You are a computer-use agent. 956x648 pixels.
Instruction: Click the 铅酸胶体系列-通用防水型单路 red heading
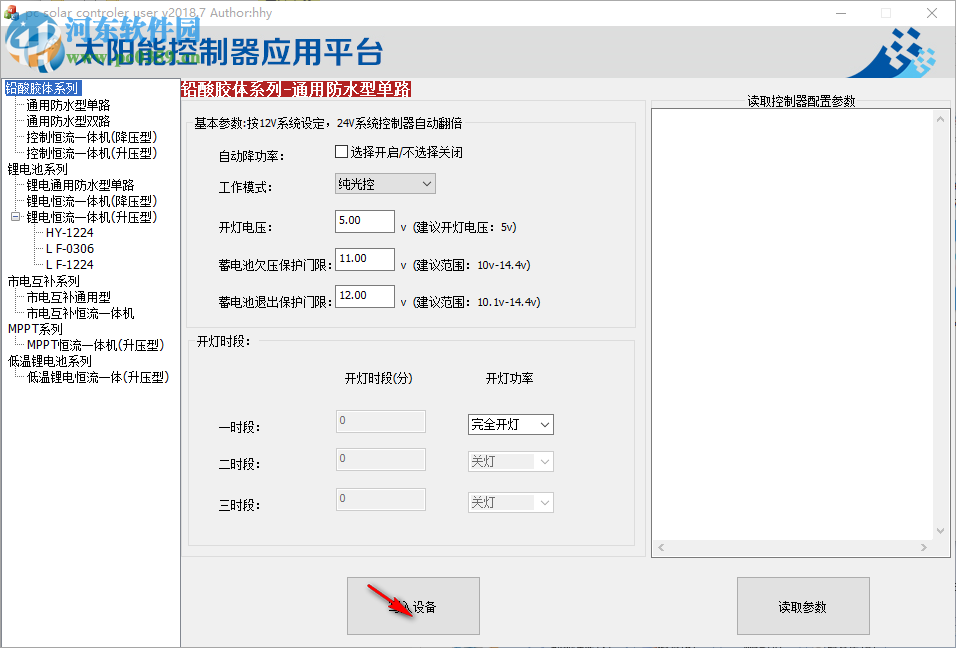pos(296,89)
